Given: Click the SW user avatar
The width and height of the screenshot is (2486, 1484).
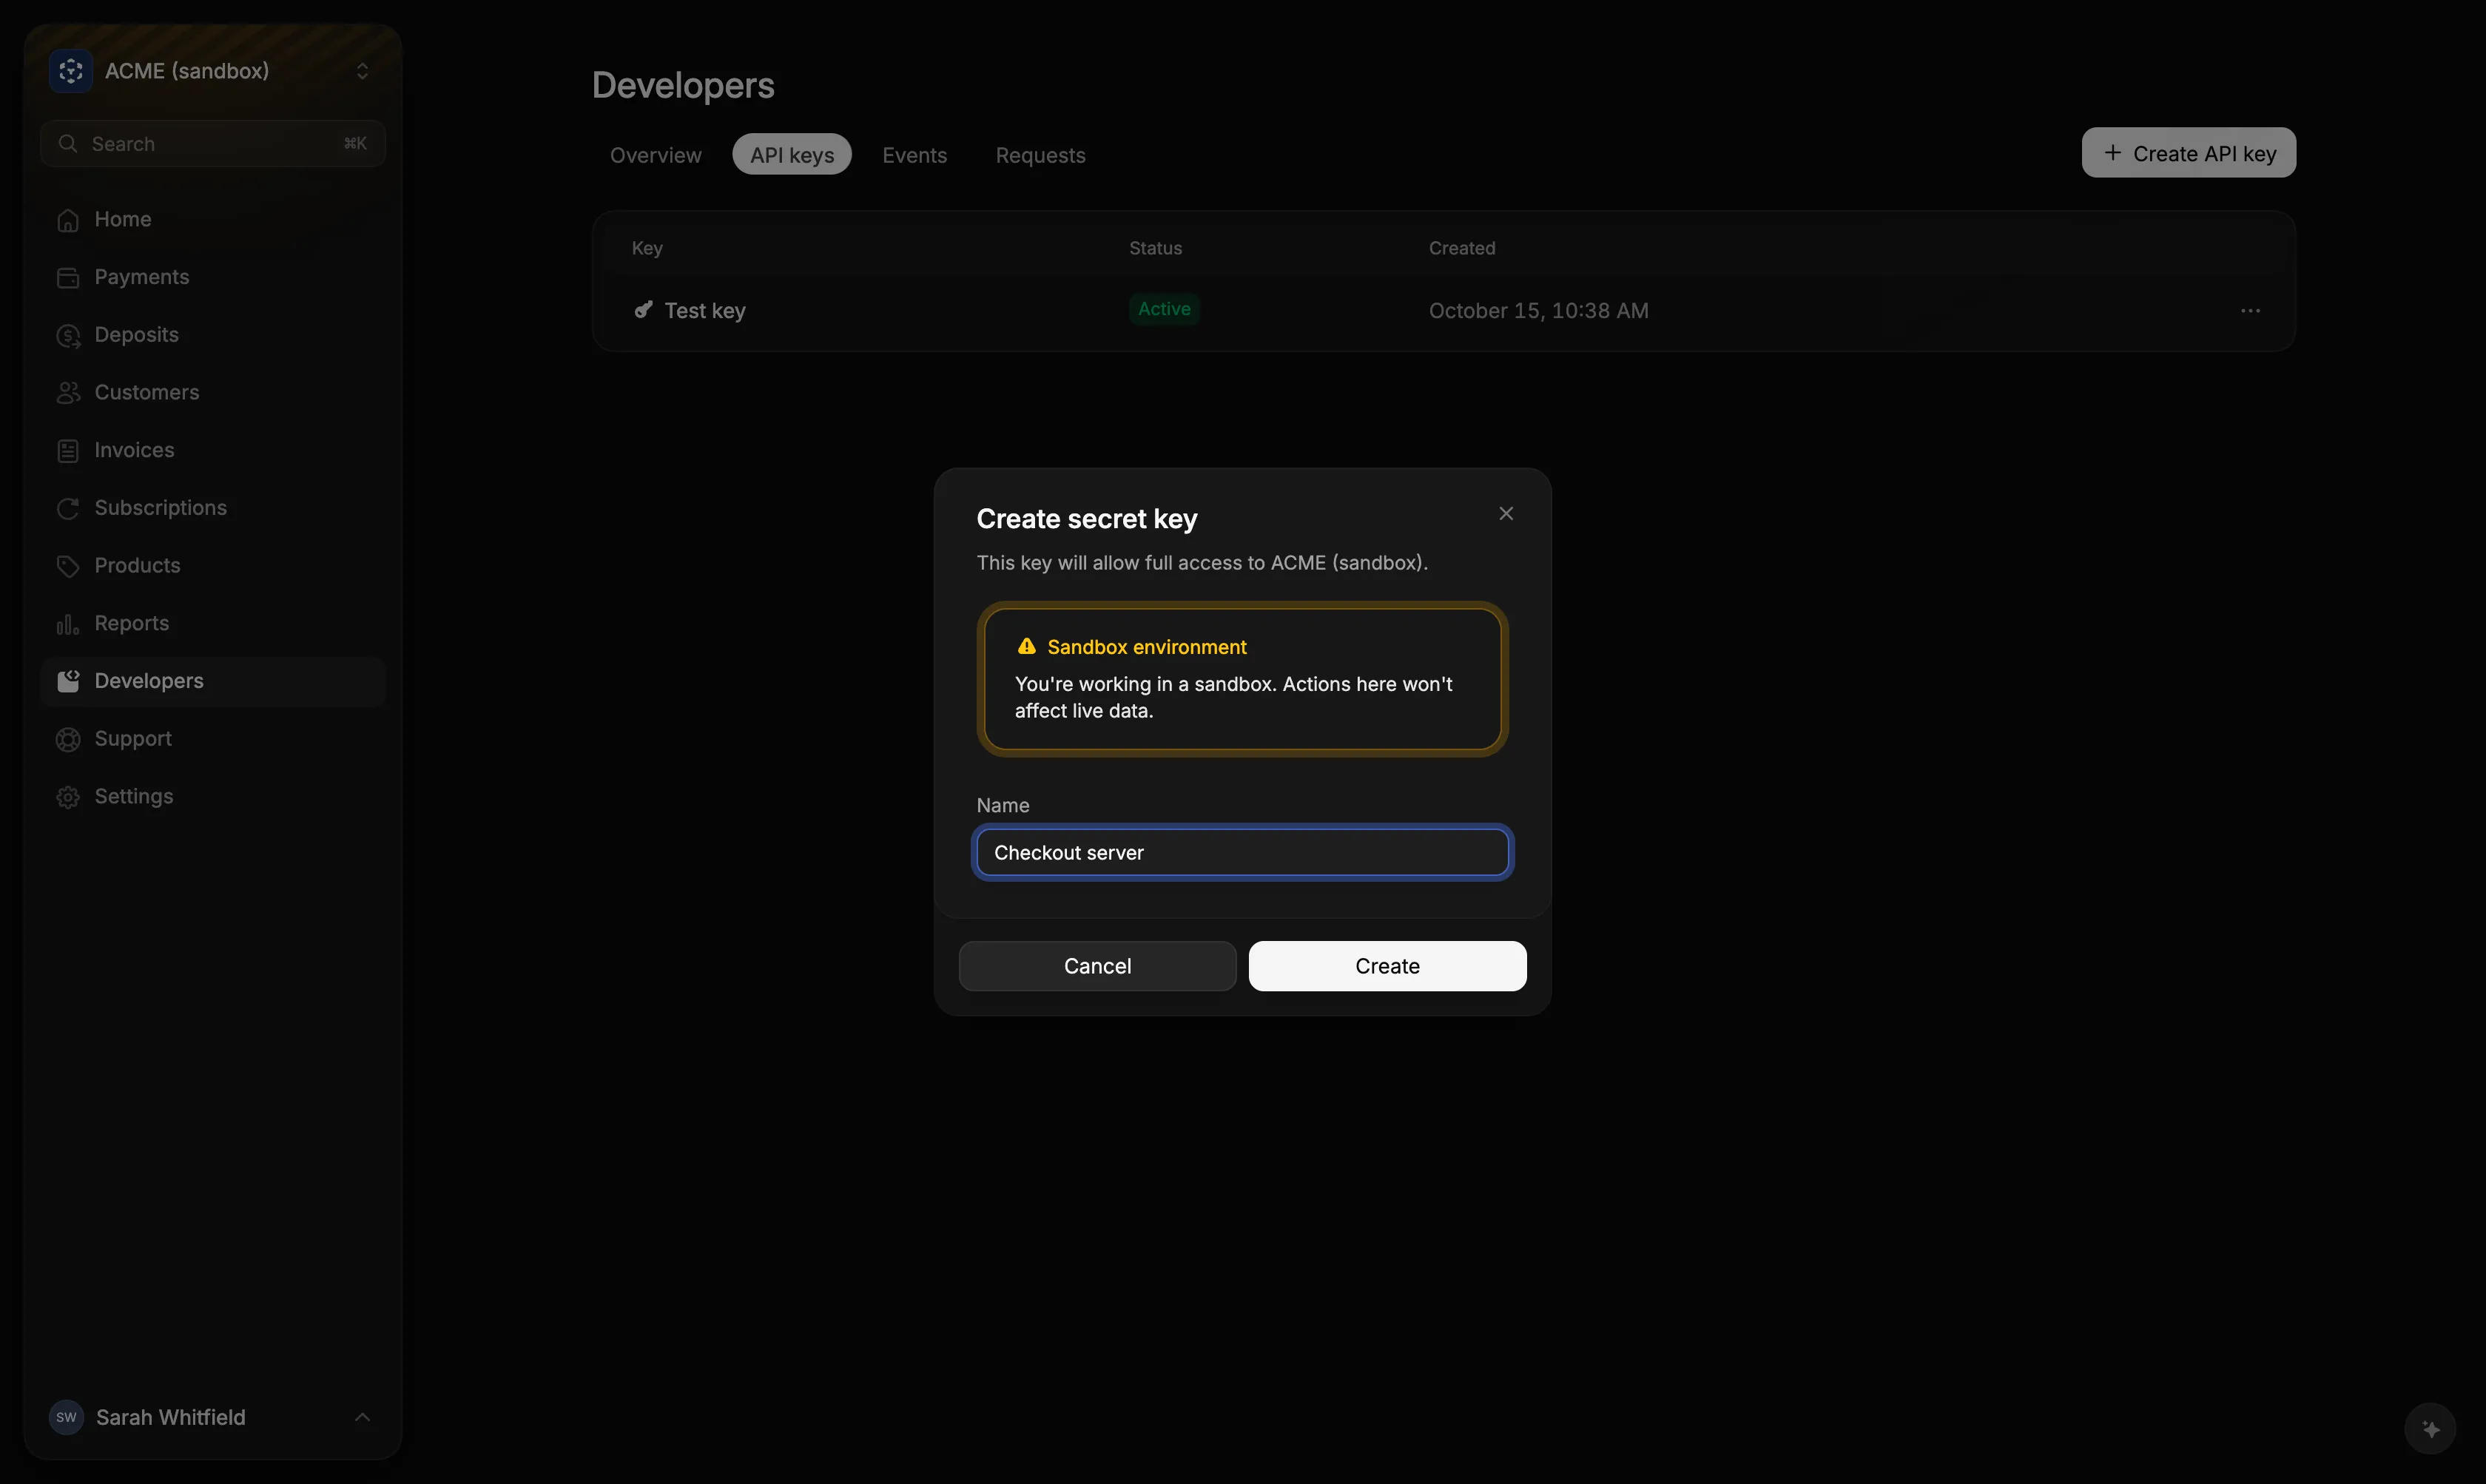Looking at the screenshot, I should tap(66, 1417).
